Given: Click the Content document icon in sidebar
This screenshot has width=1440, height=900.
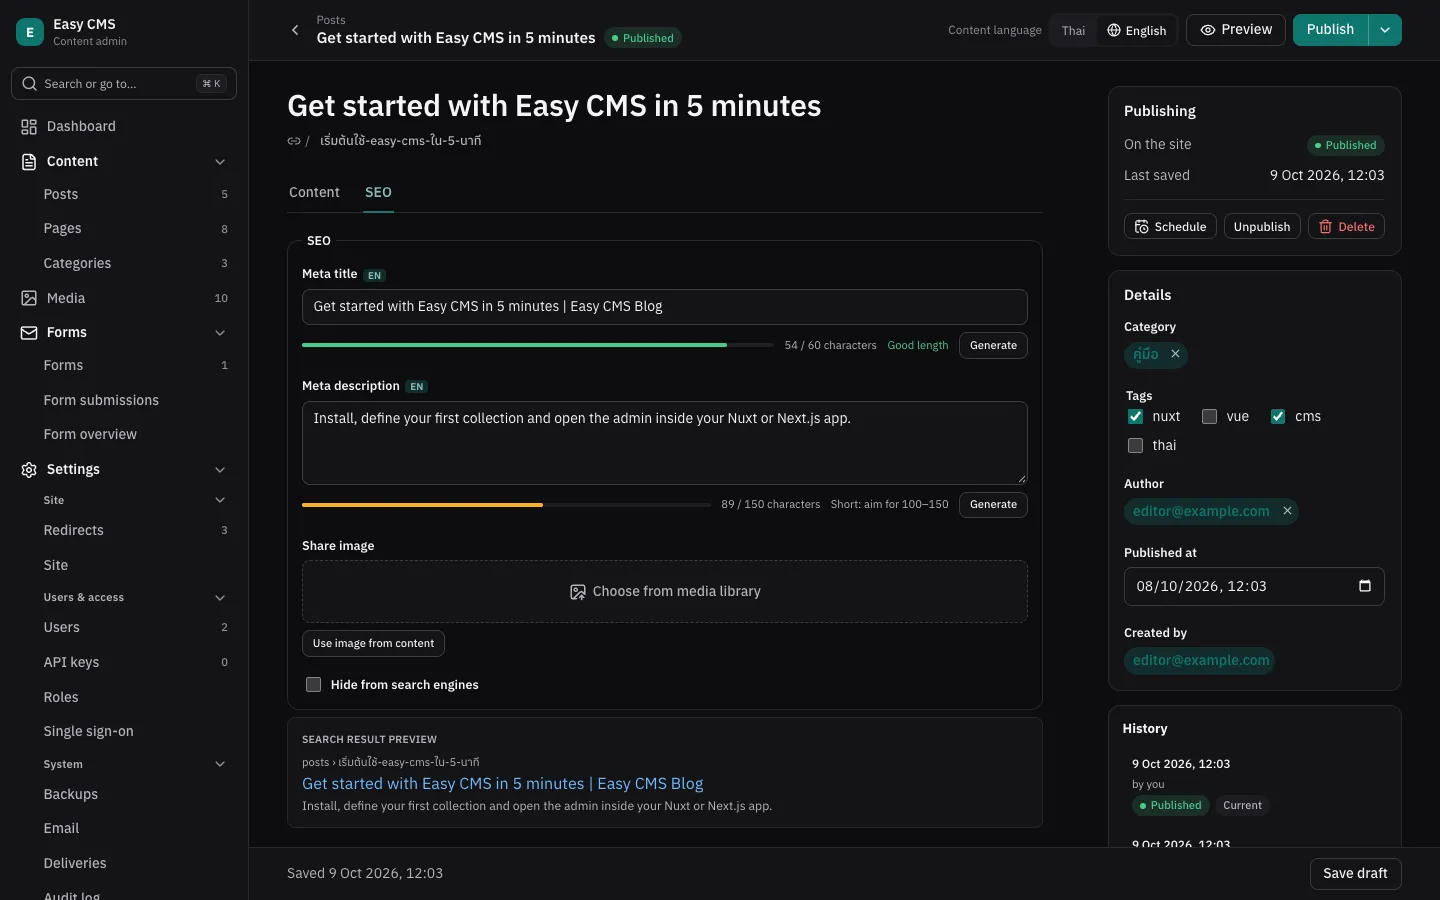Looking at the screenshot, I should coord(29,162).
